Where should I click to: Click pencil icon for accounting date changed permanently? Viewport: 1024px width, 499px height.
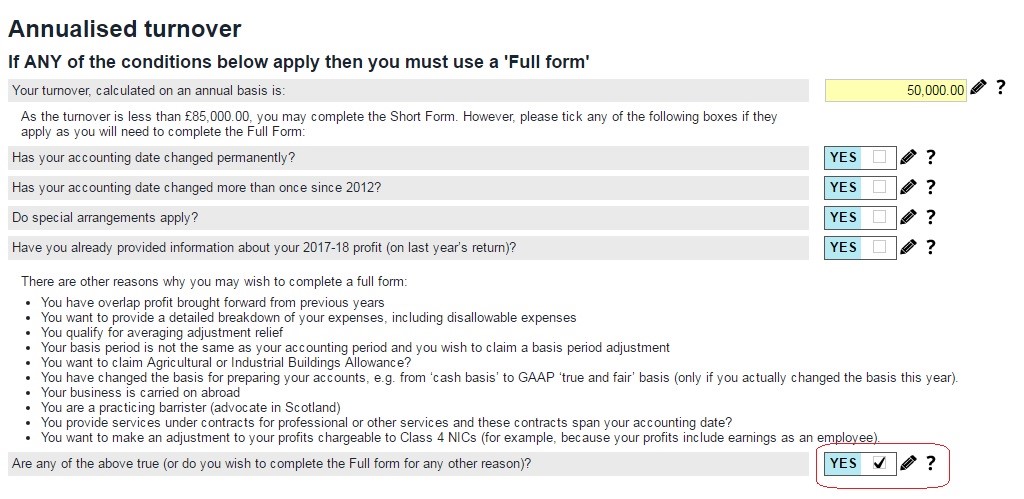(x=908, y=157)
